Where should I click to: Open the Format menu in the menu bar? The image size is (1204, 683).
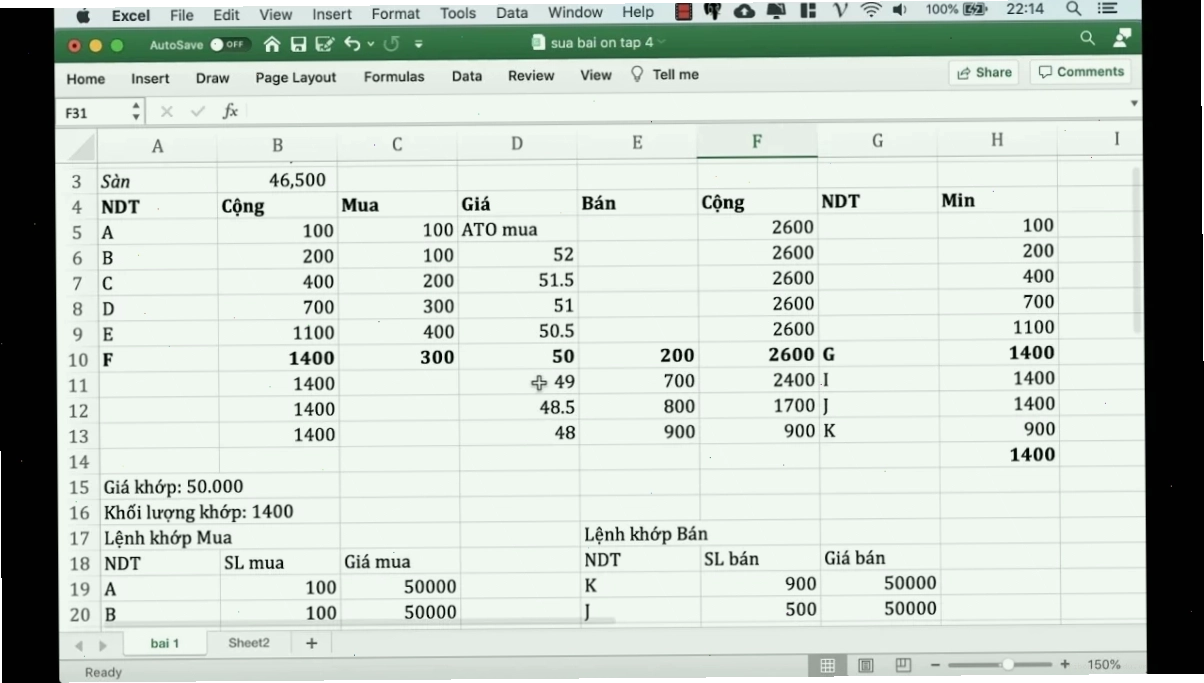point(394,14)
